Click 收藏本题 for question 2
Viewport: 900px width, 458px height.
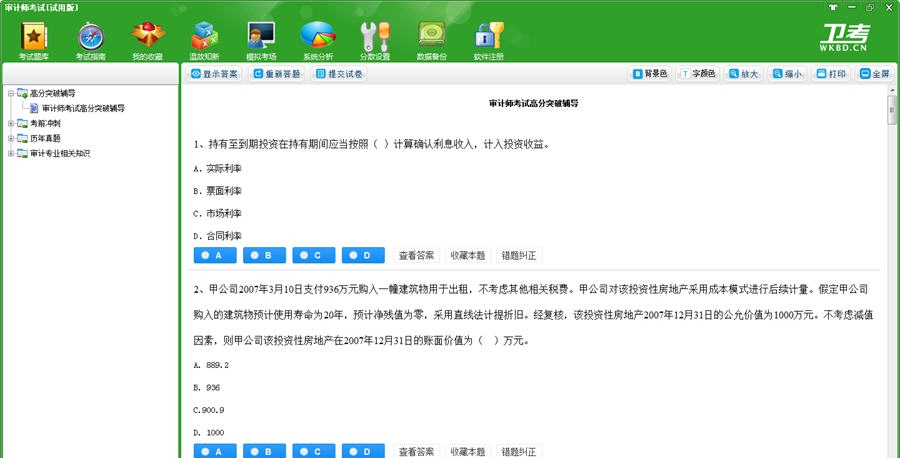pos(468,451)
